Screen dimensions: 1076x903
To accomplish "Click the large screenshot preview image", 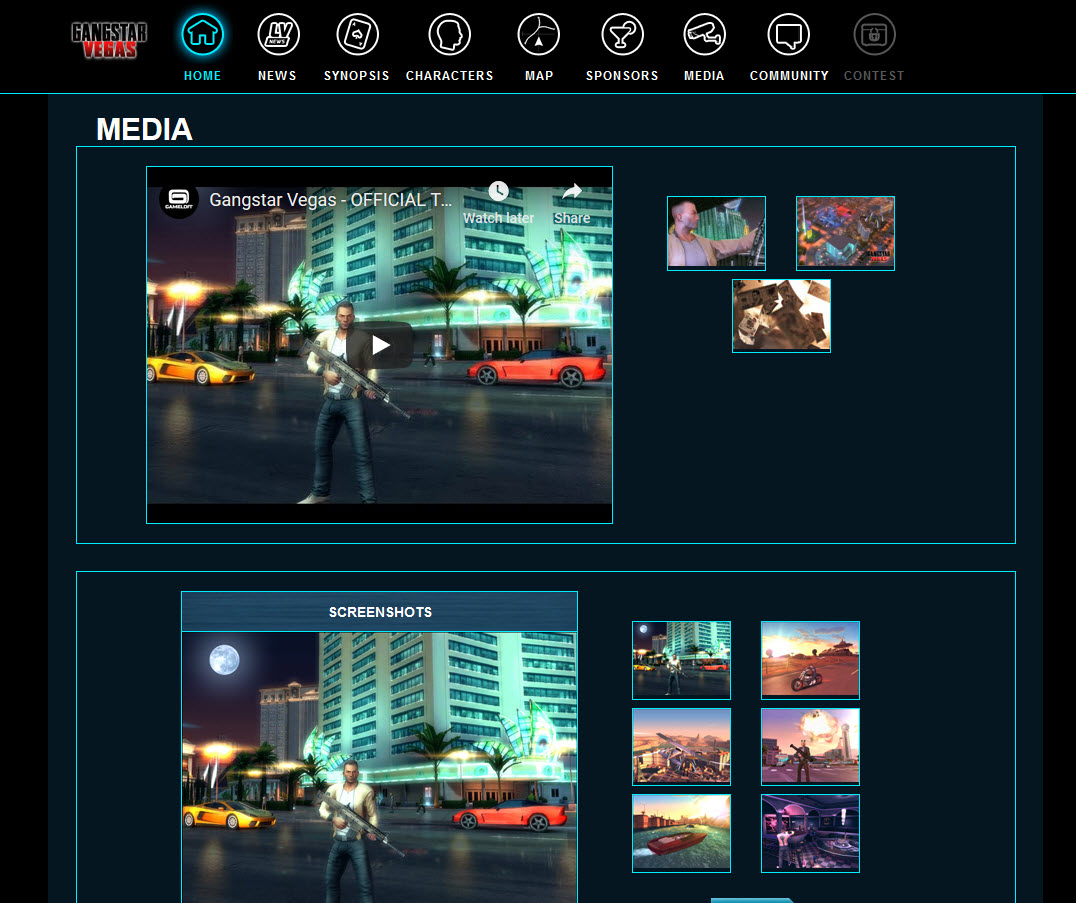I will 379,767.
